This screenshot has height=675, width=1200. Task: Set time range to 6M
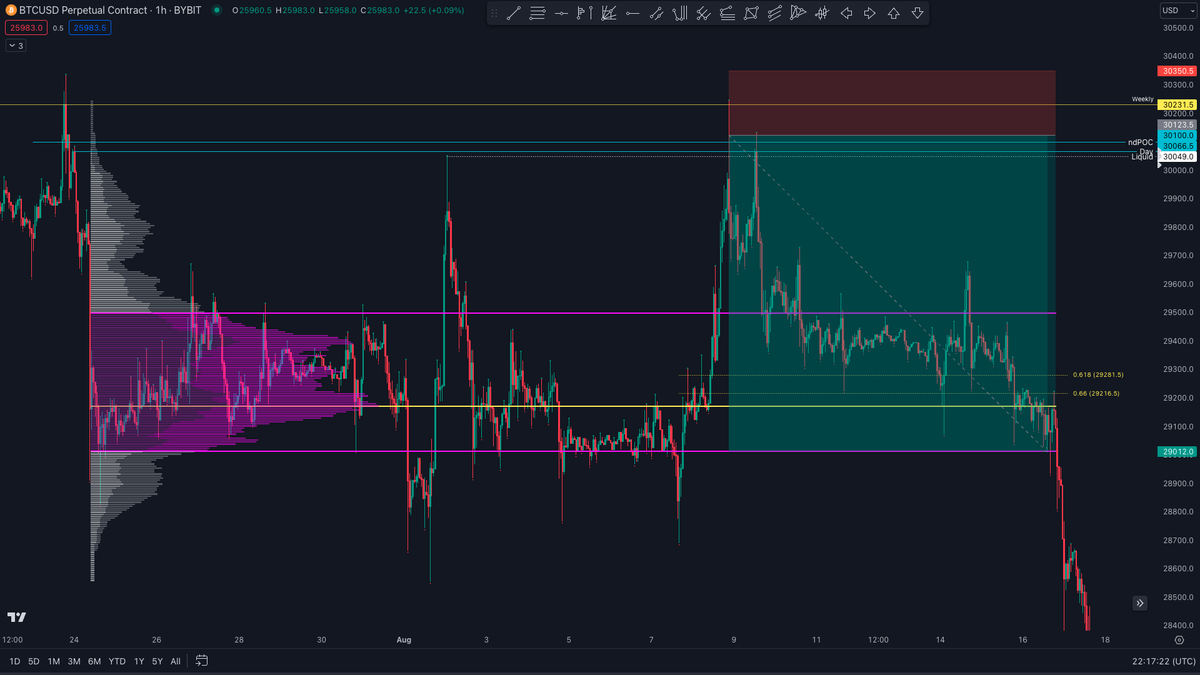(94, 661)
